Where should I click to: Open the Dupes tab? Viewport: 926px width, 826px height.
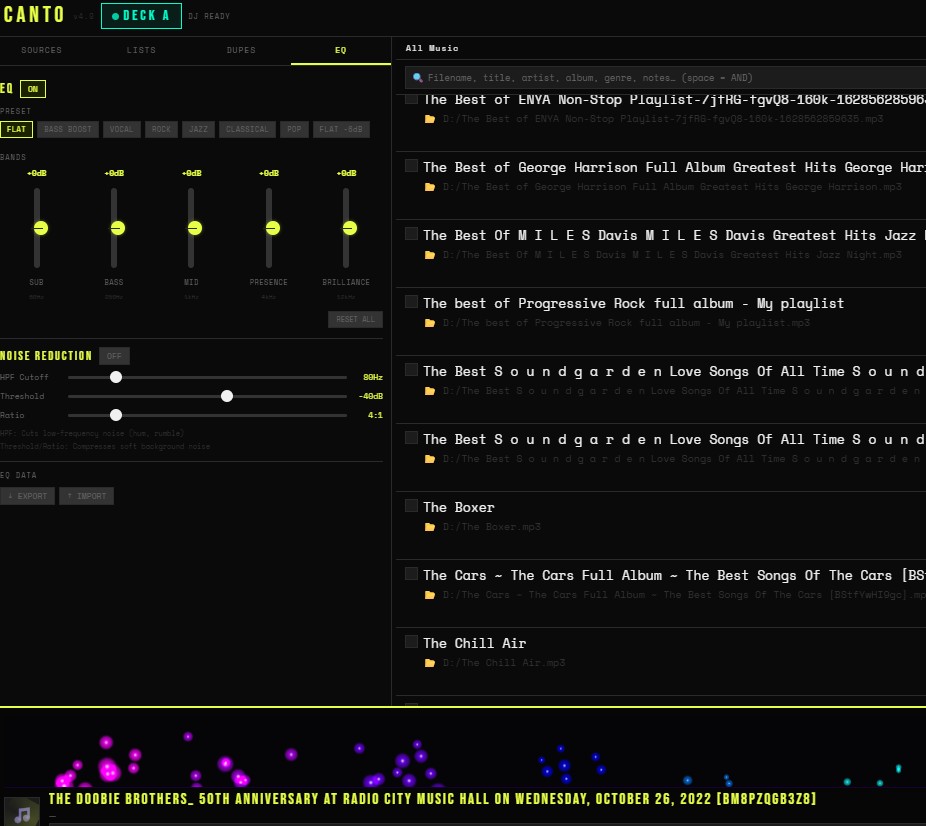pyautogui.click(x=241, y=50)
